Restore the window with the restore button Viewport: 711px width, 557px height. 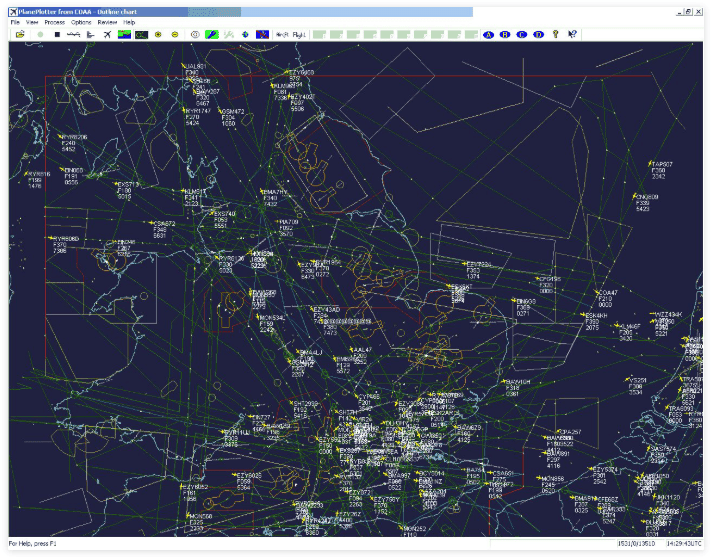(689, 12)
